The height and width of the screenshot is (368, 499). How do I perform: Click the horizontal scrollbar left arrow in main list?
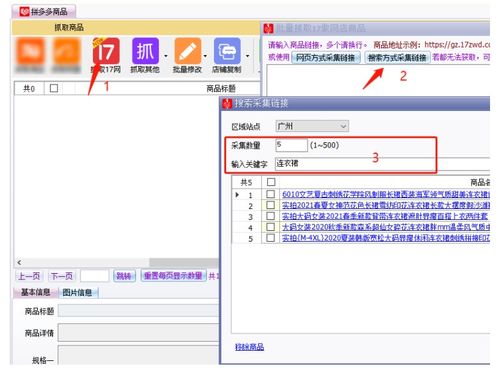[x=19, y=262]
